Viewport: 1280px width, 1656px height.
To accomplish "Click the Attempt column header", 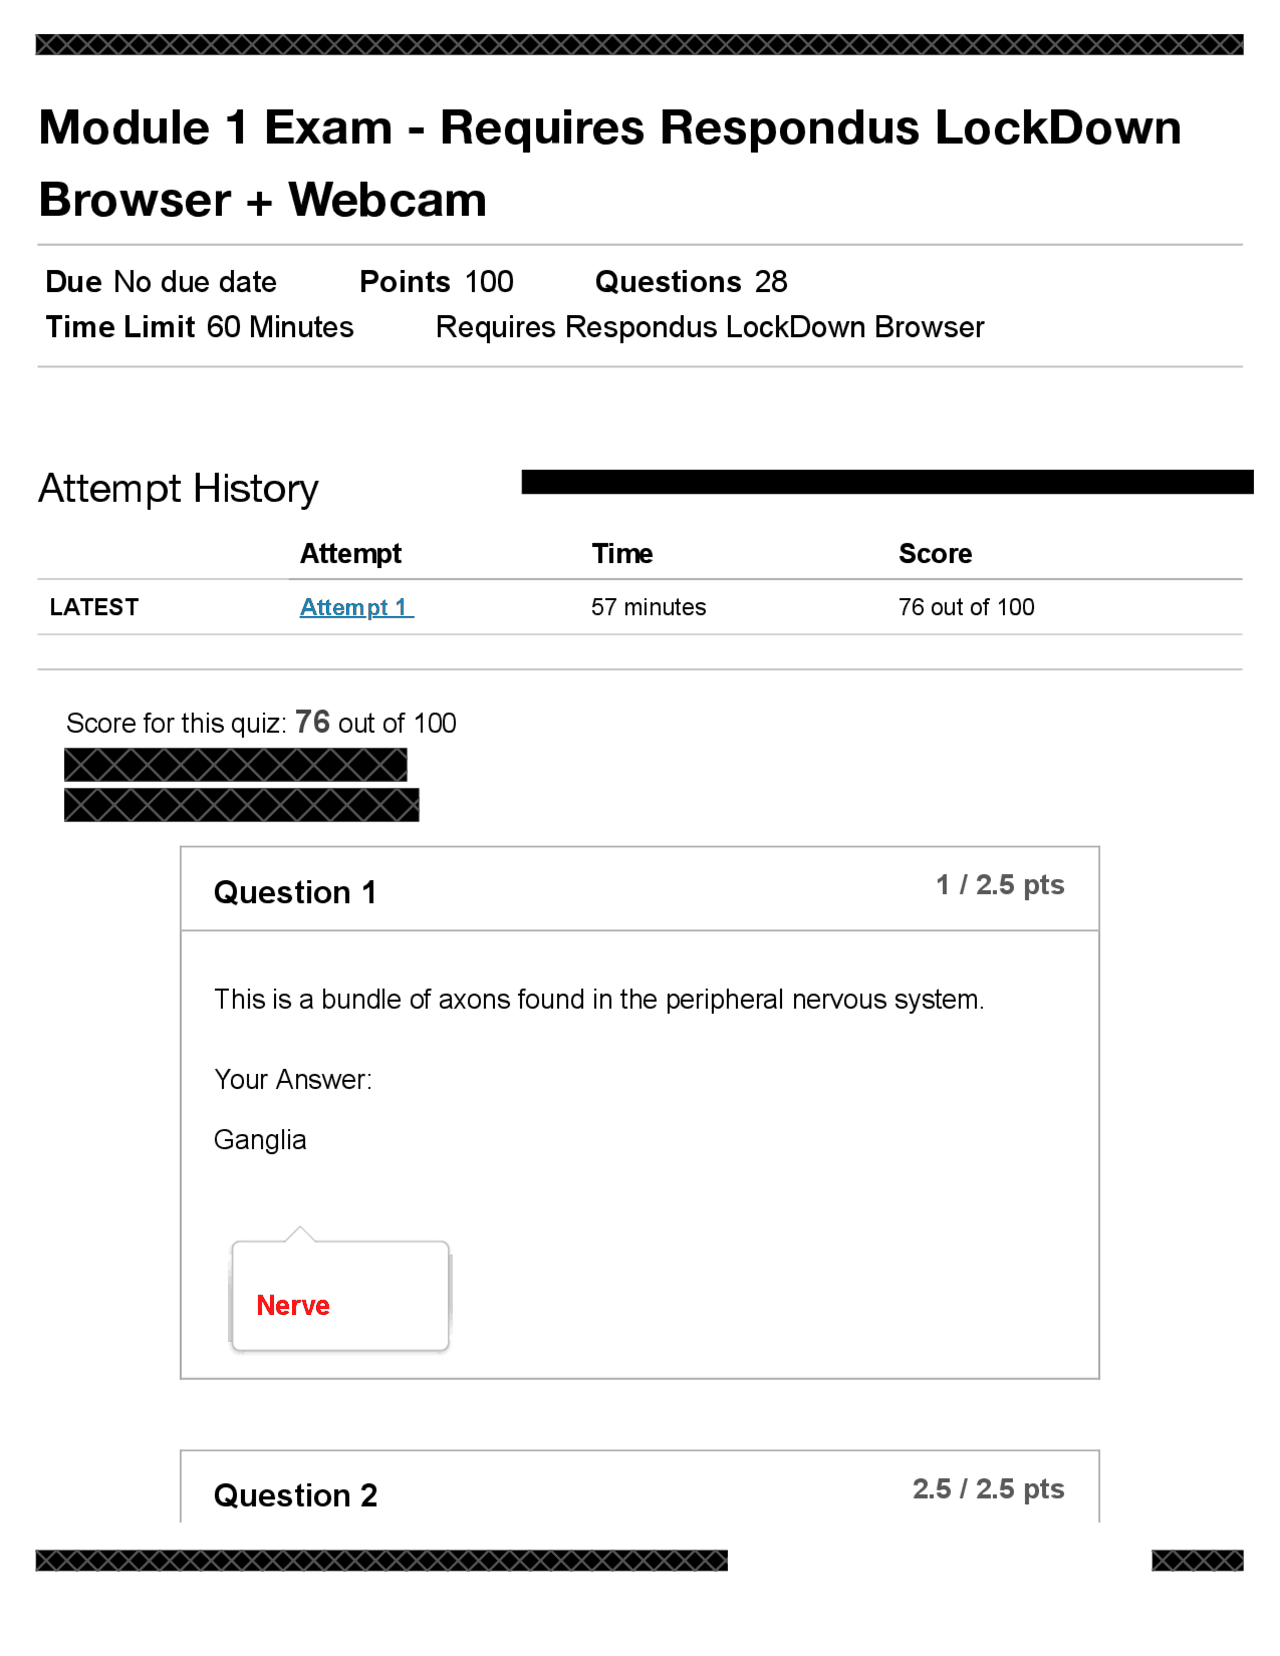I will point(350,553).
